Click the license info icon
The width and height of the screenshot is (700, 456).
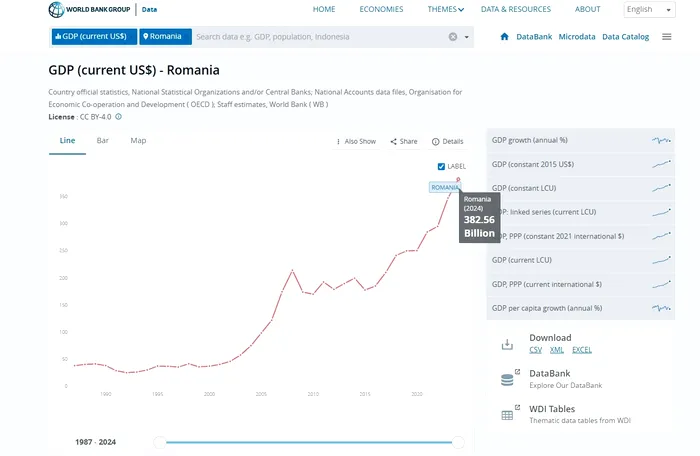click(x=118, y=116)
